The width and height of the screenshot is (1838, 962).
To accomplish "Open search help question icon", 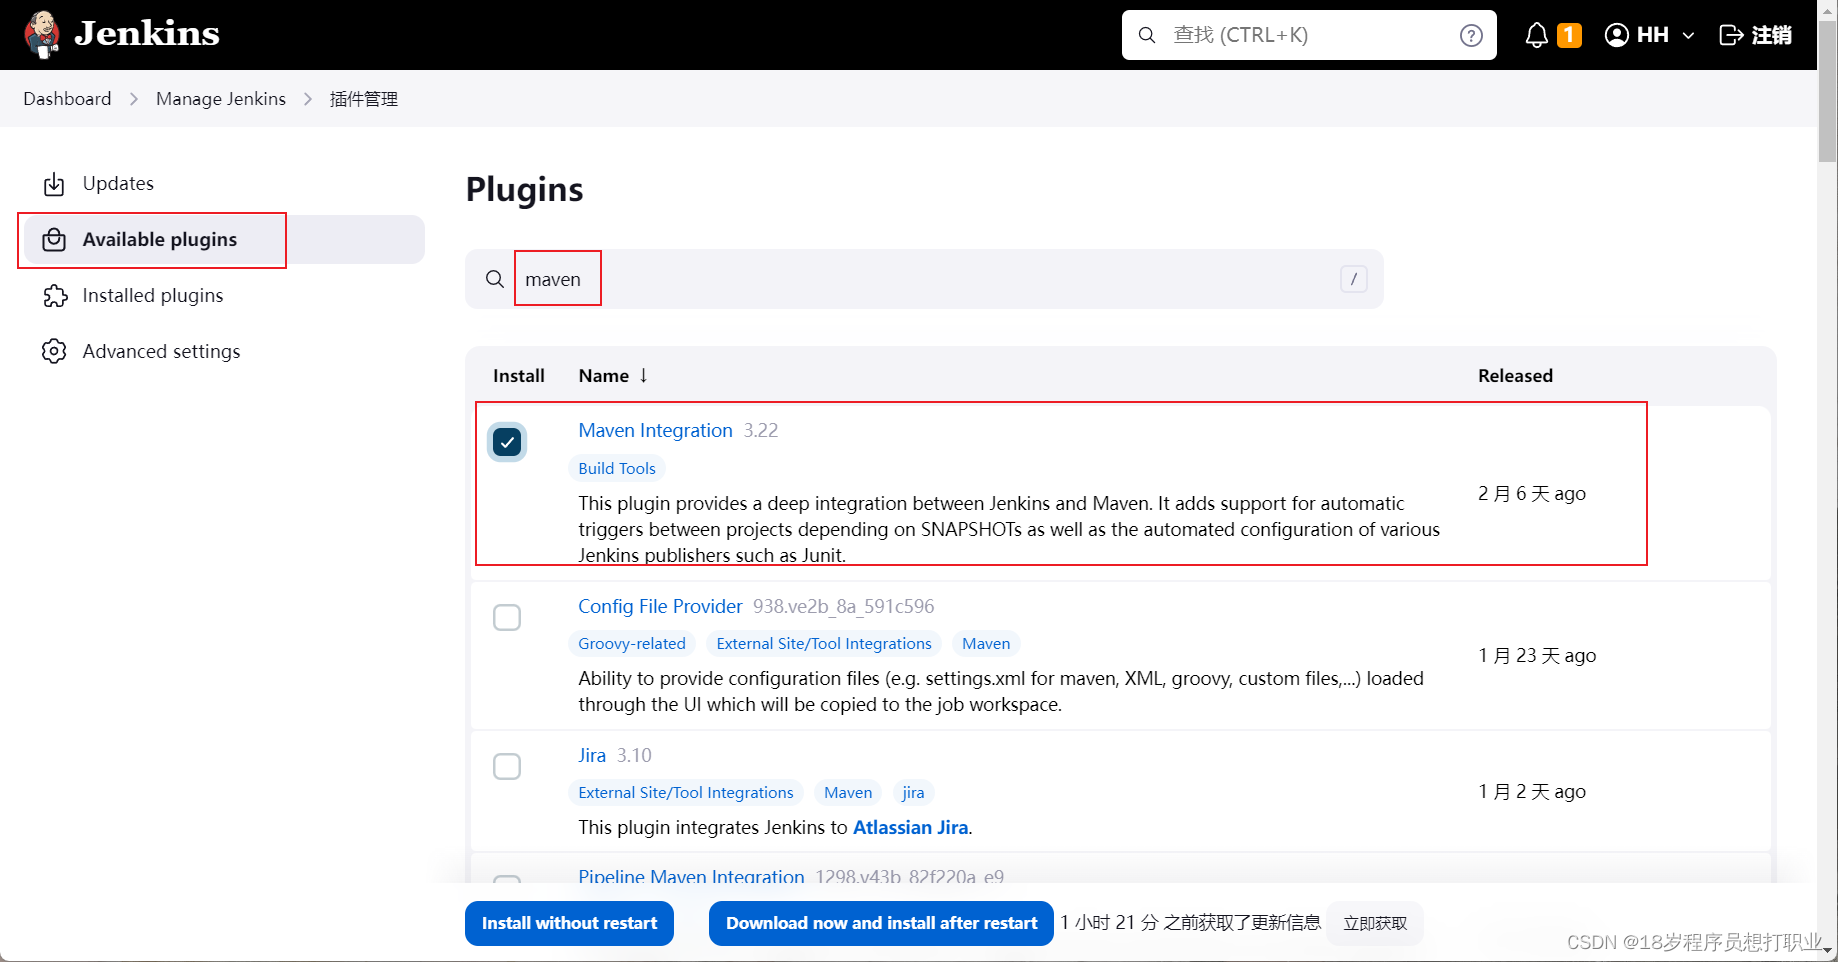I will [1471, 35].
